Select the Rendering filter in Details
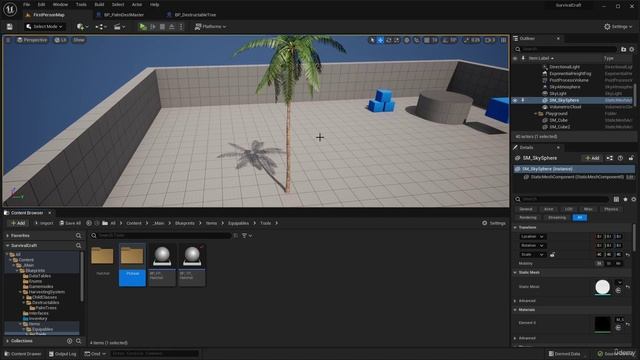This screenshot has height=360, width=640. (528, 218)
